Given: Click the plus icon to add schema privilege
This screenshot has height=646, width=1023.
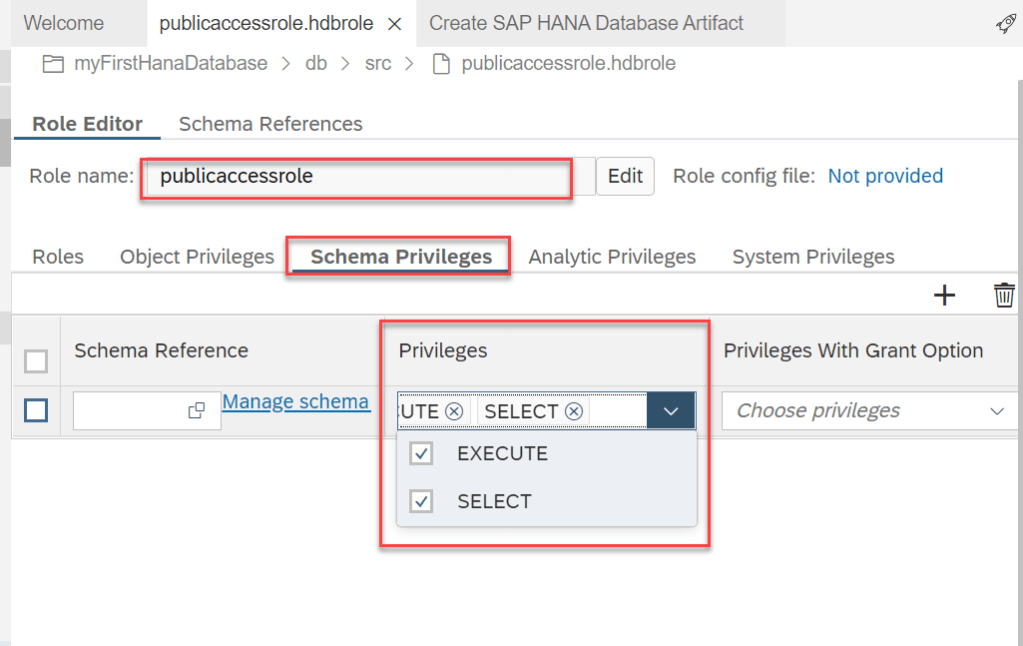Looking at the screenshot, I should click(944, 295).
